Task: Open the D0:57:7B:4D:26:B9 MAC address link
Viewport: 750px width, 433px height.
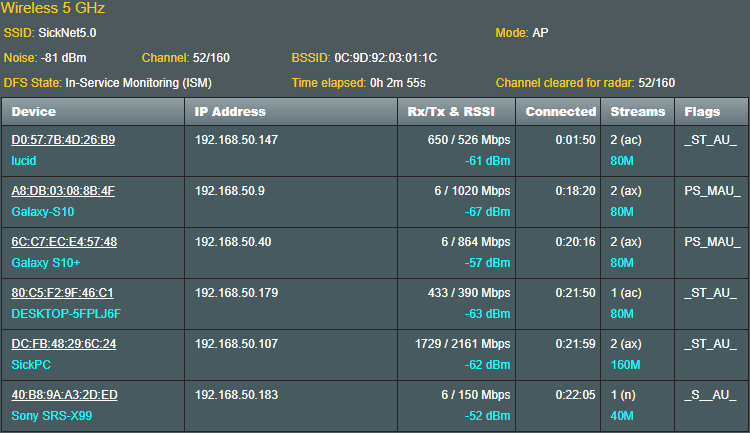Action: [x=63, y=140]
